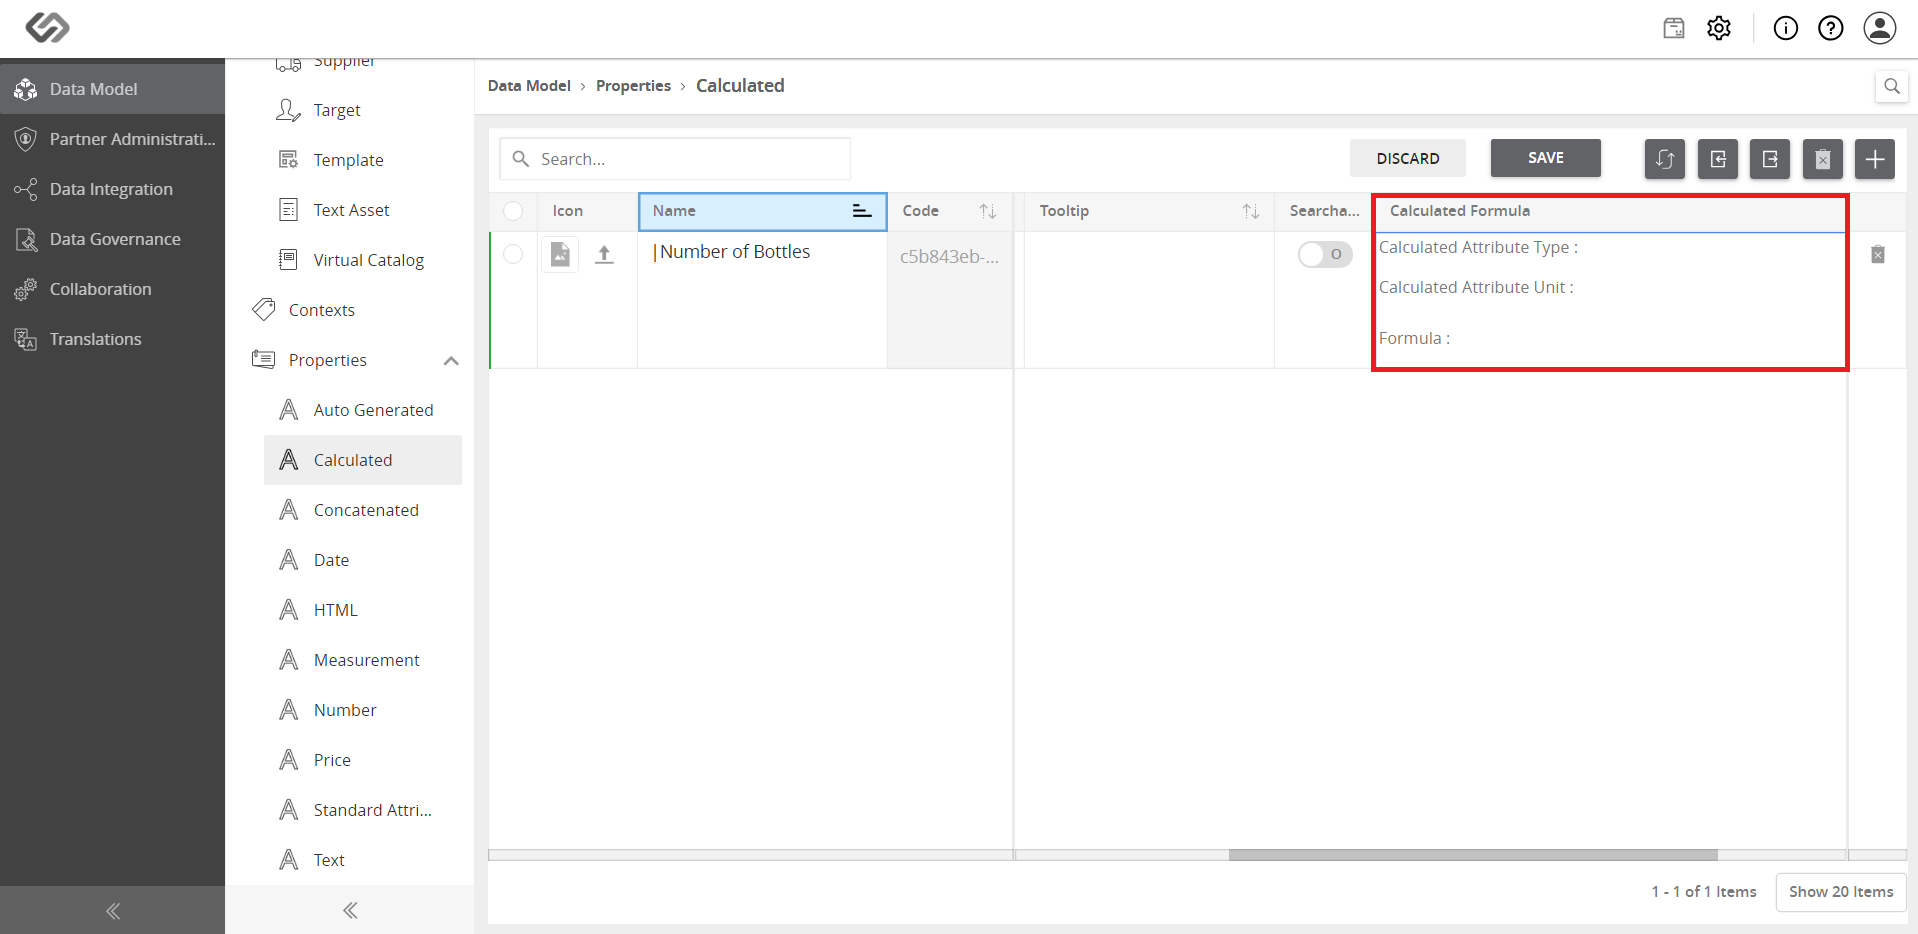Click the refresh grid toolbar icon
Viewport: 1918px width, 934px height.
[1665, 159]
